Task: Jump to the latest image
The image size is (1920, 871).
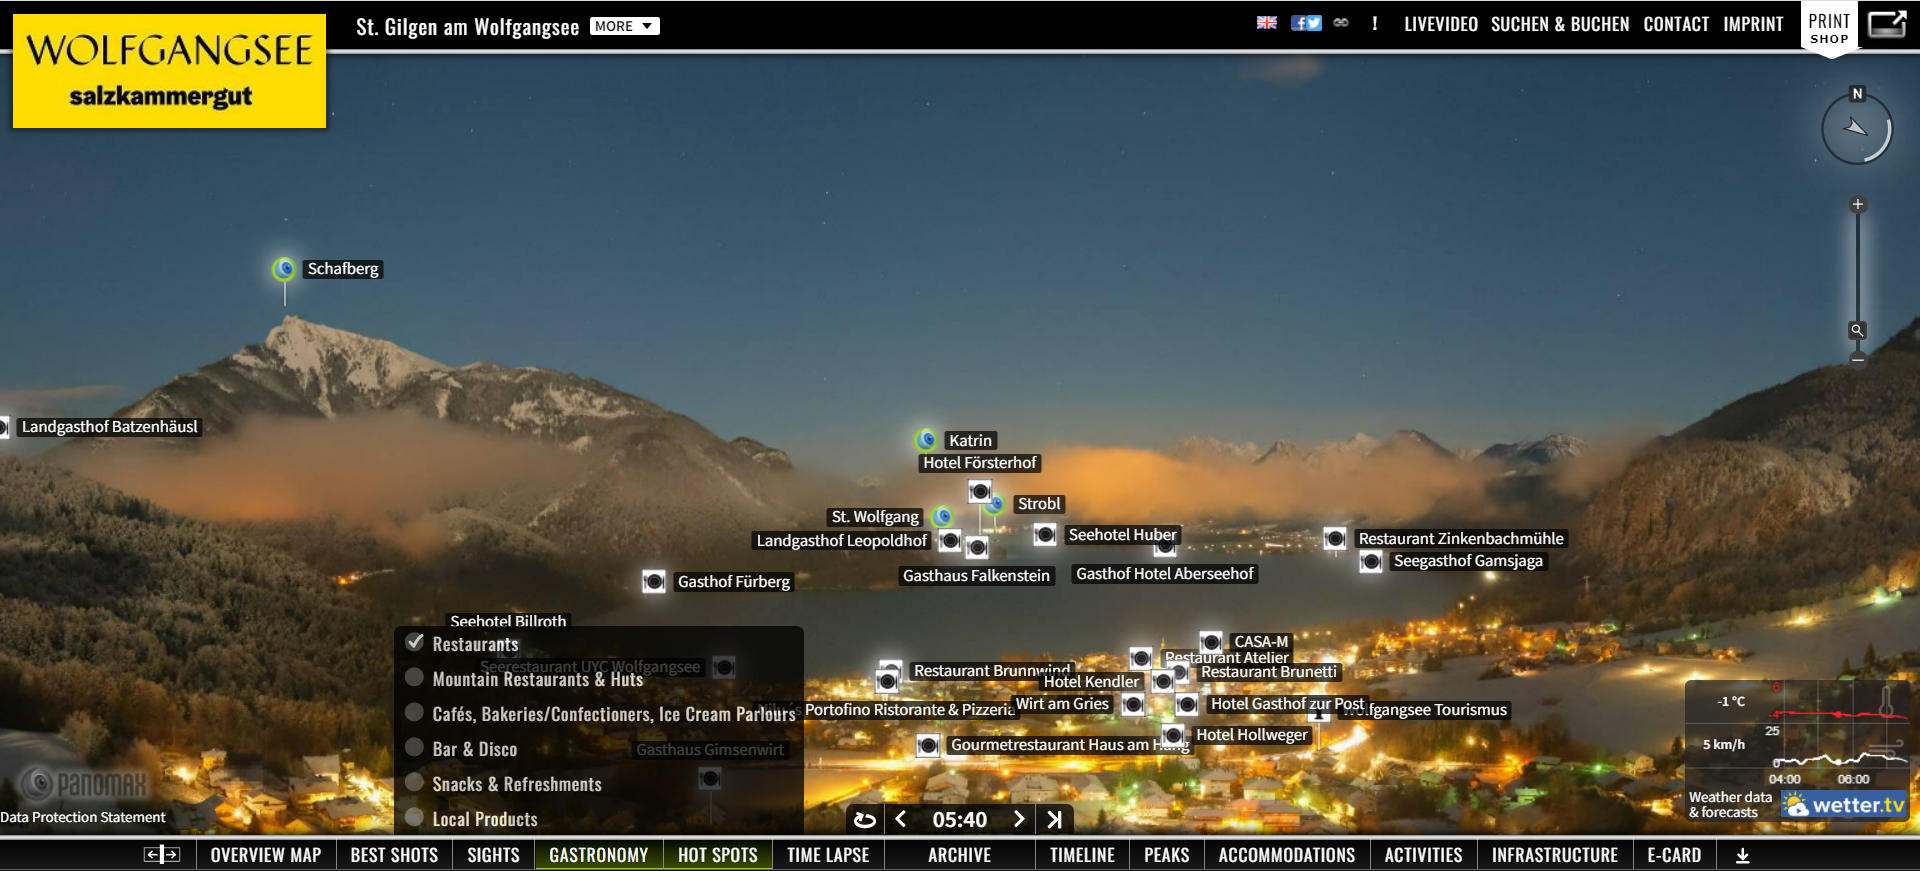Action: pos(1054,820)
